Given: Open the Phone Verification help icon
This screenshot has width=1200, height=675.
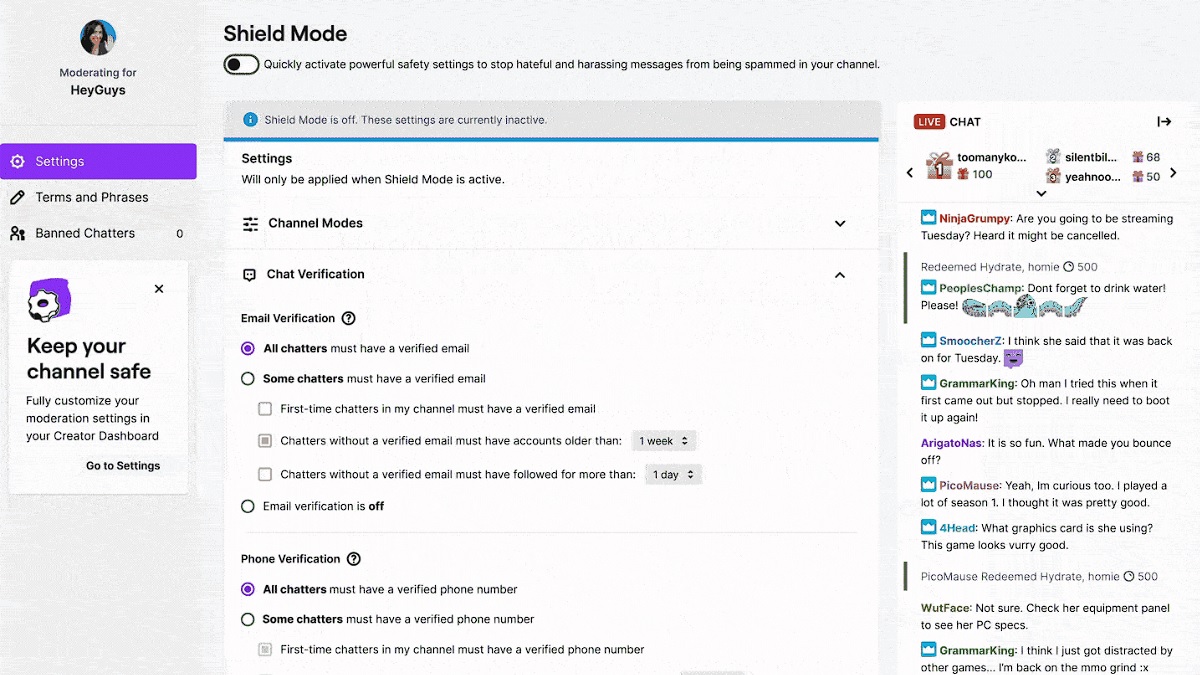Looking at the screenshot, I should click(355, 559).
